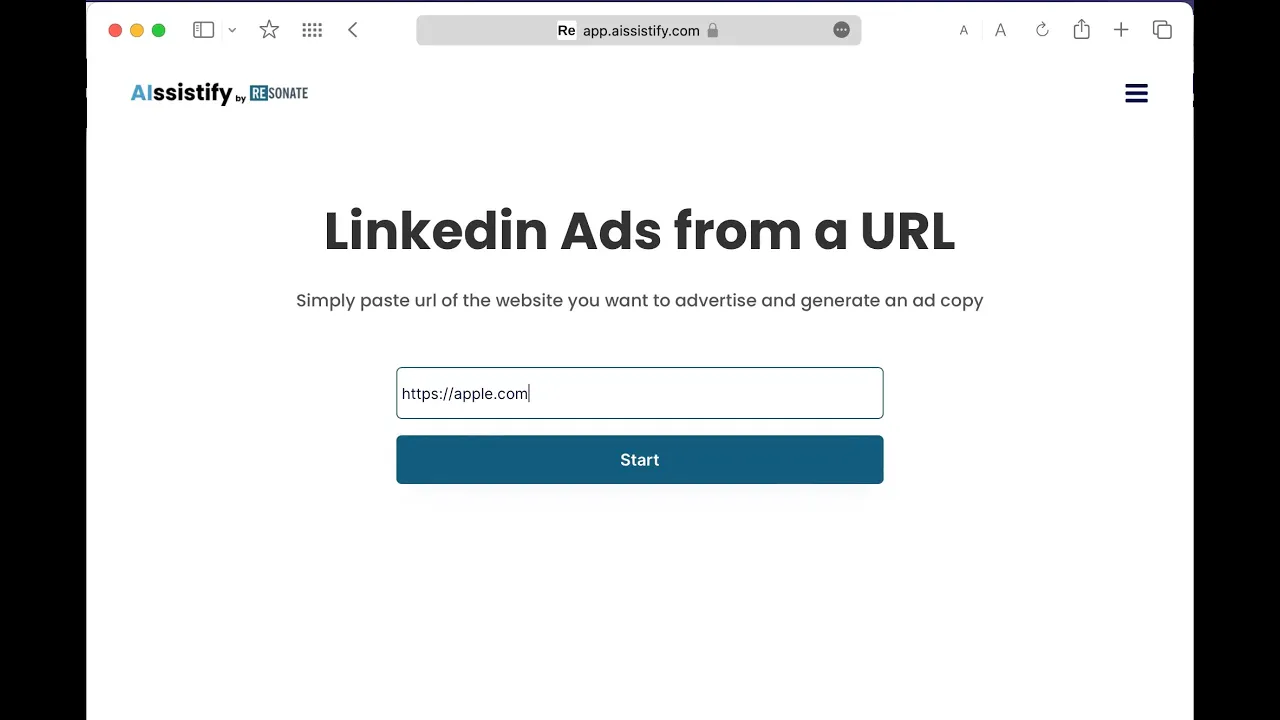The height and width of the screenshot is (720, 1280).
Task: Increase text size with large A
Action: tap(1000, 30)
